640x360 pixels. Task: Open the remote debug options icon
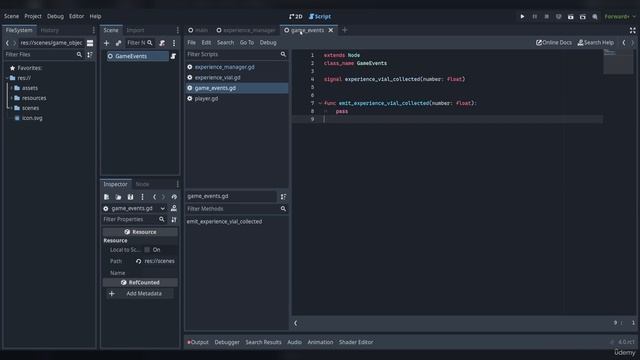pyautogui.click(x=558, y=17)
